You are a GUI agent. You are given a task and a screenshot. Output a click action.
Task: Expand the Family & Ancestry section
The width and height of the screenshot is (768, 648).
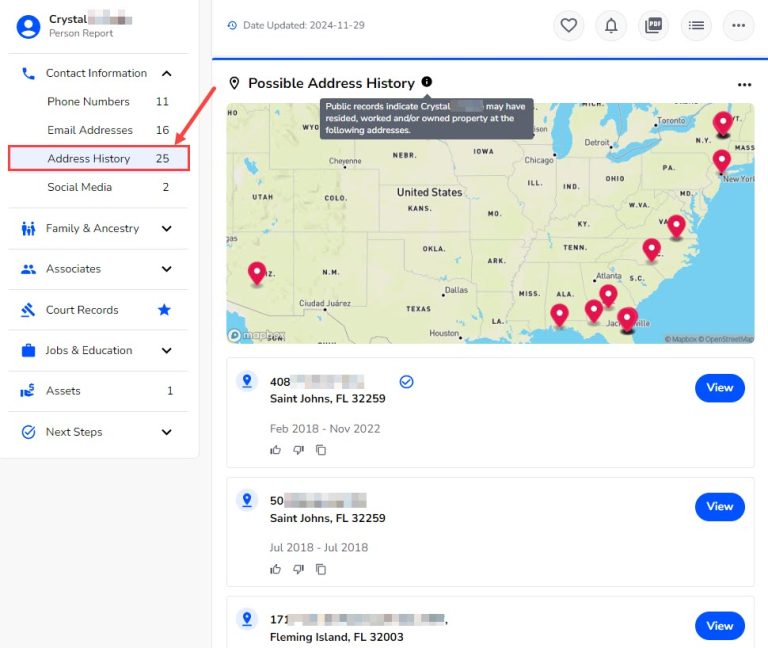[166, 228]
